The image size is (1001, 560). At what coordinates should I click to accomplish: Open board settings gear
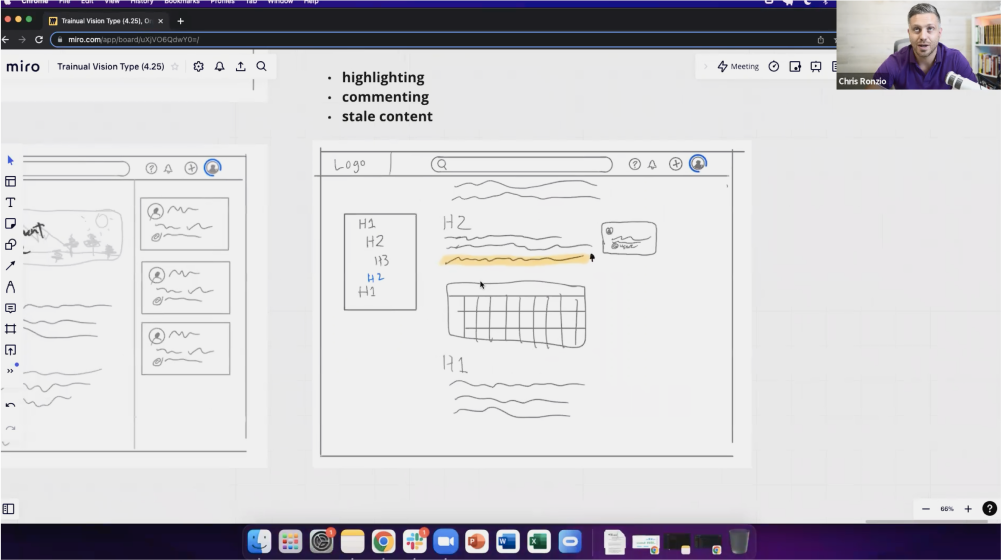[x=199, y=66]
